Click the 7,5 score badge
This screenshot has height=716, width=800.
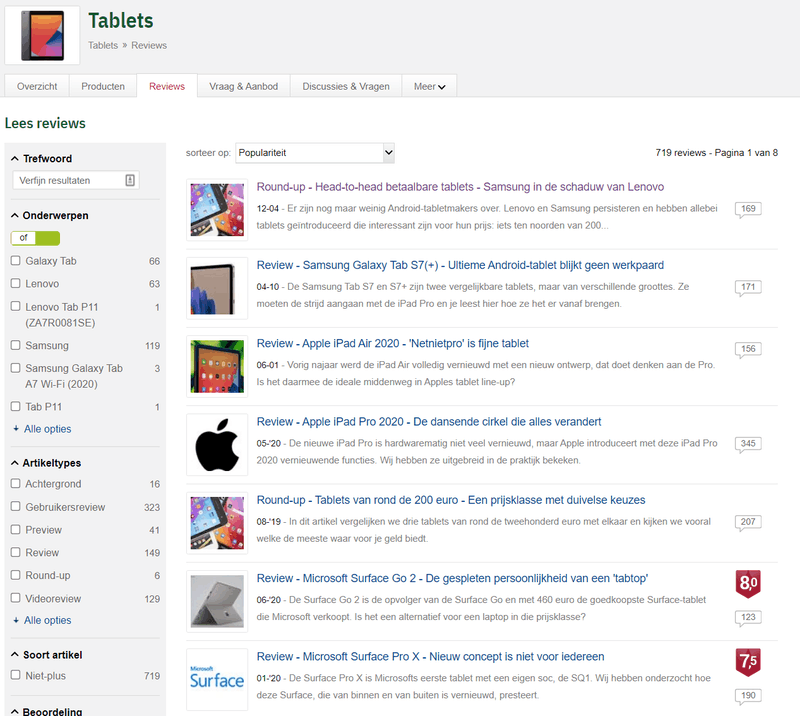[x=748, y=662]
